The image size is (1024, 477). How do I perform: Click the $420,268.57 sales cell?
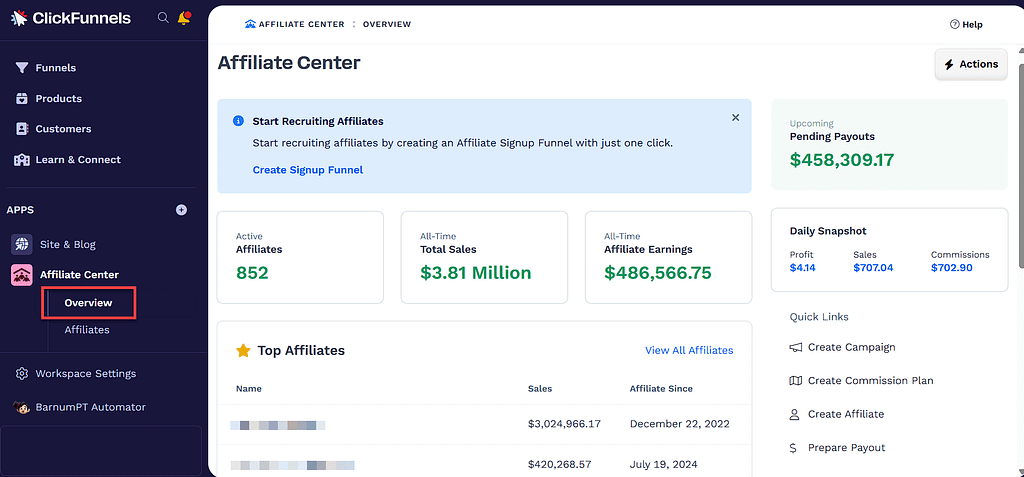(560, 465)
